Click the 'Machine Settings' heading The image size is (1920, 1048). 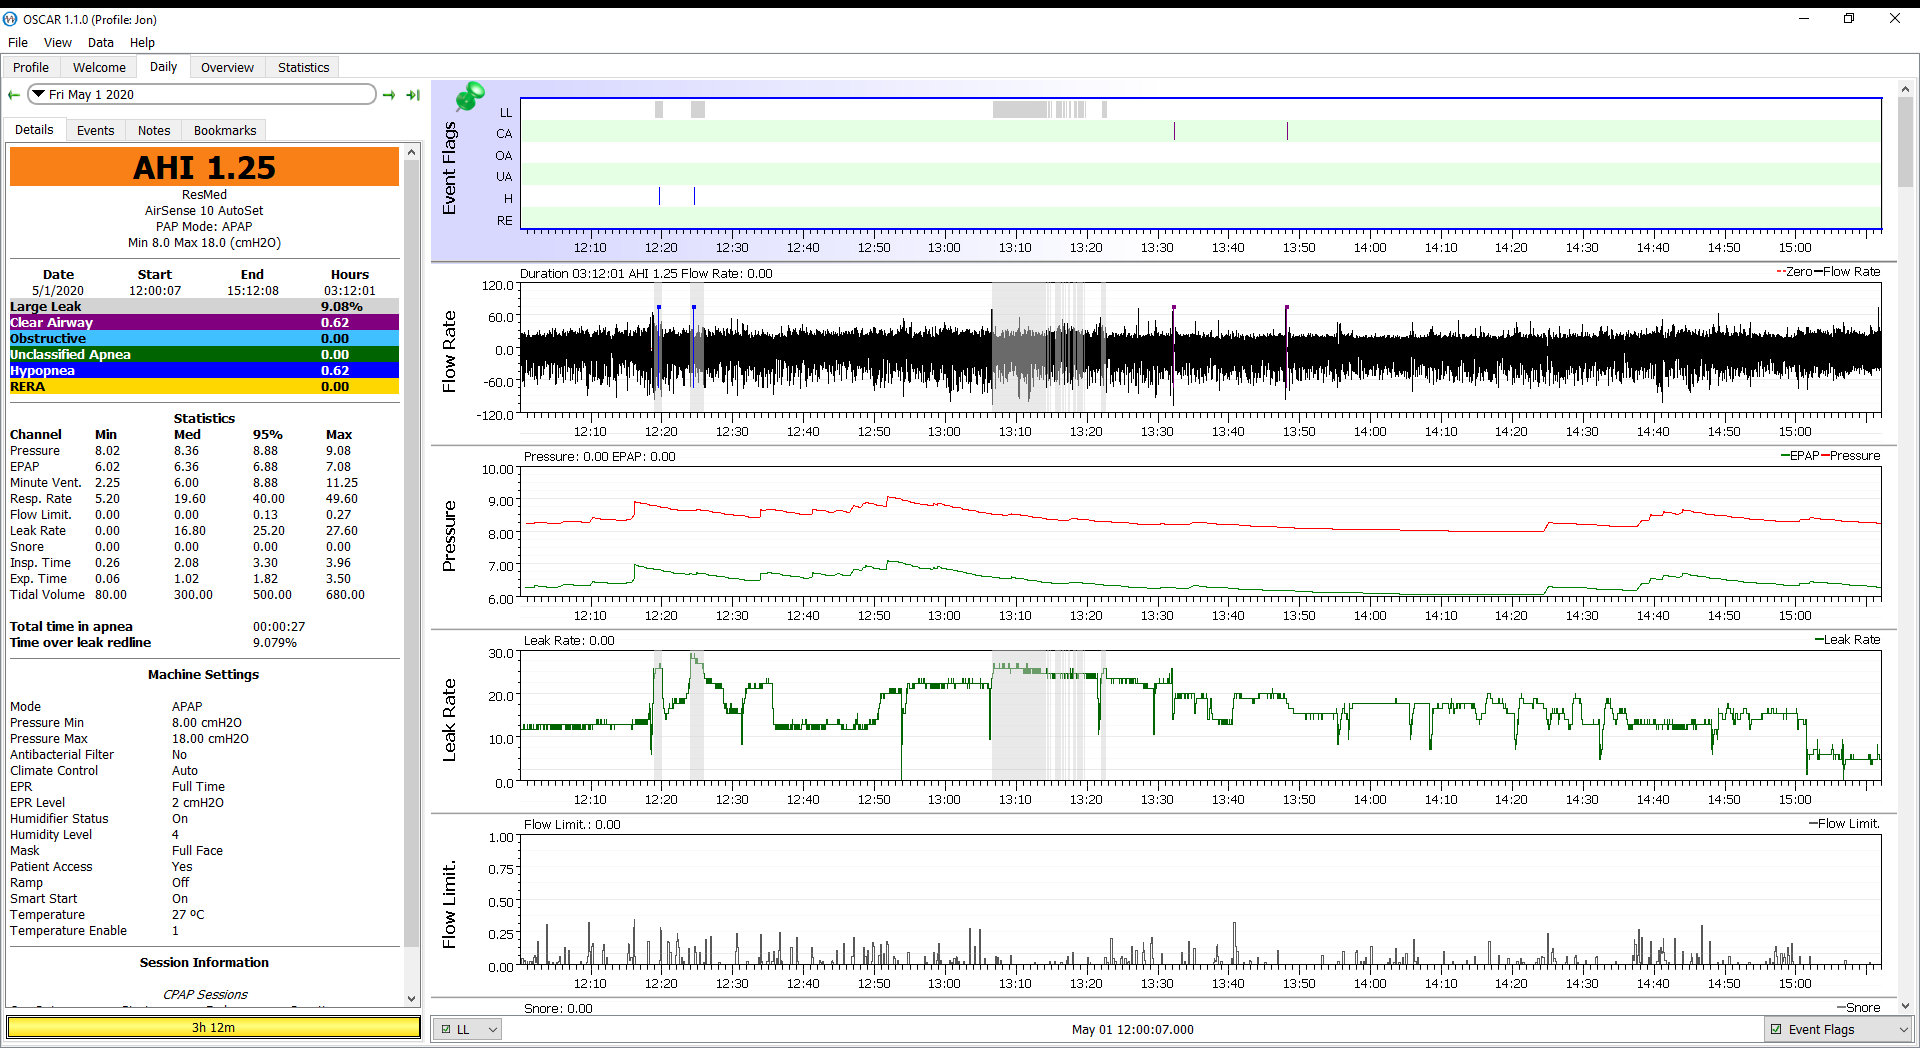click(203, 675)
